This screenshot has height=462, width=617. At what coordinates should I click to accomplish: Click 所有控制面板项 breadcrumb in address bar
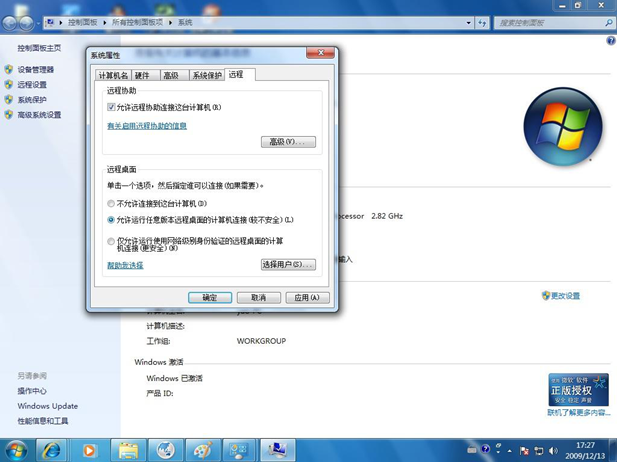[x=137, y=22]
